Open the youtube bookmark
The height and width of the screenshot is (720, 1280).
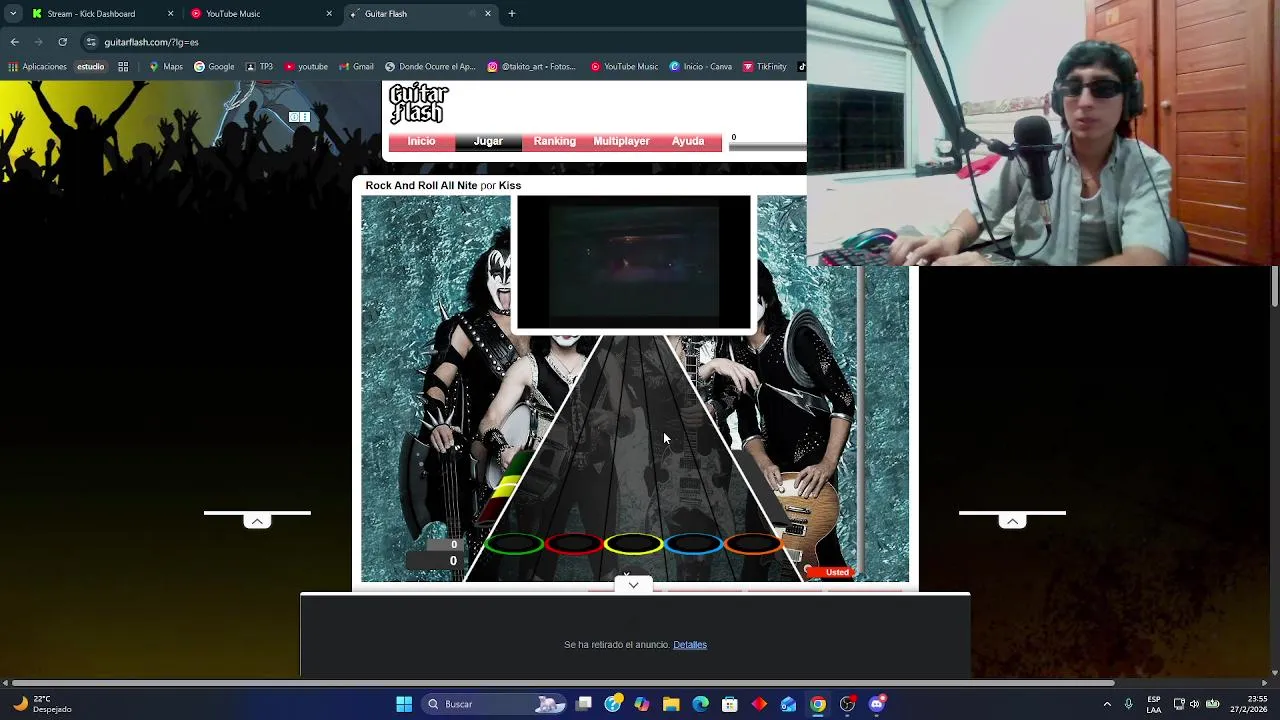pos(306,67)
